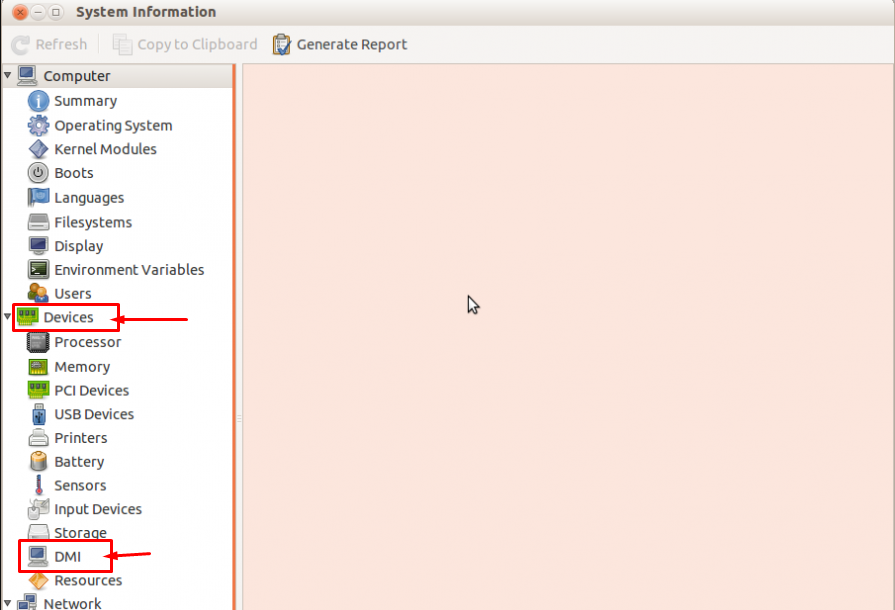The height and width of the screenshot is (610, 895).
Task: Click the Printers icon
Action: (x=38, y=438)
